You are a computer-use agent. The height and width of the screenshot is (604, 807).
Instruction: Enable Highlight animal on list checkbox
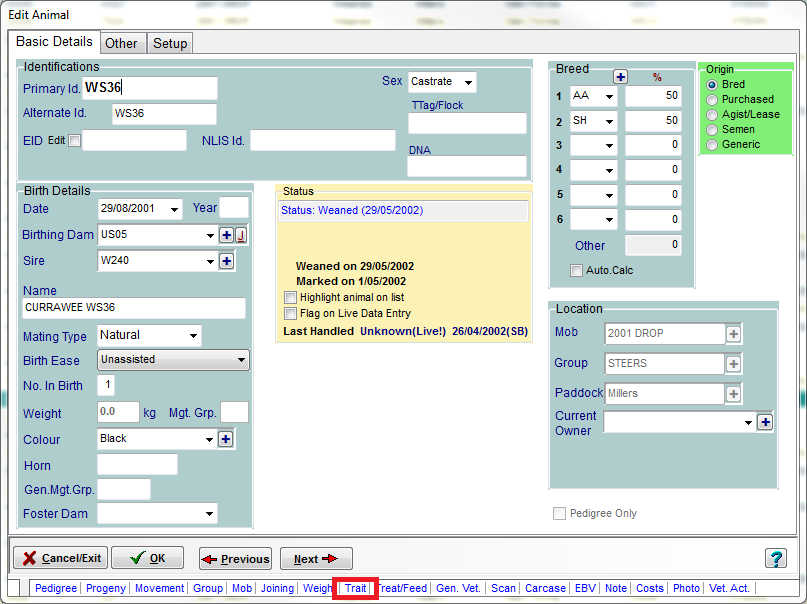point(291,298)
